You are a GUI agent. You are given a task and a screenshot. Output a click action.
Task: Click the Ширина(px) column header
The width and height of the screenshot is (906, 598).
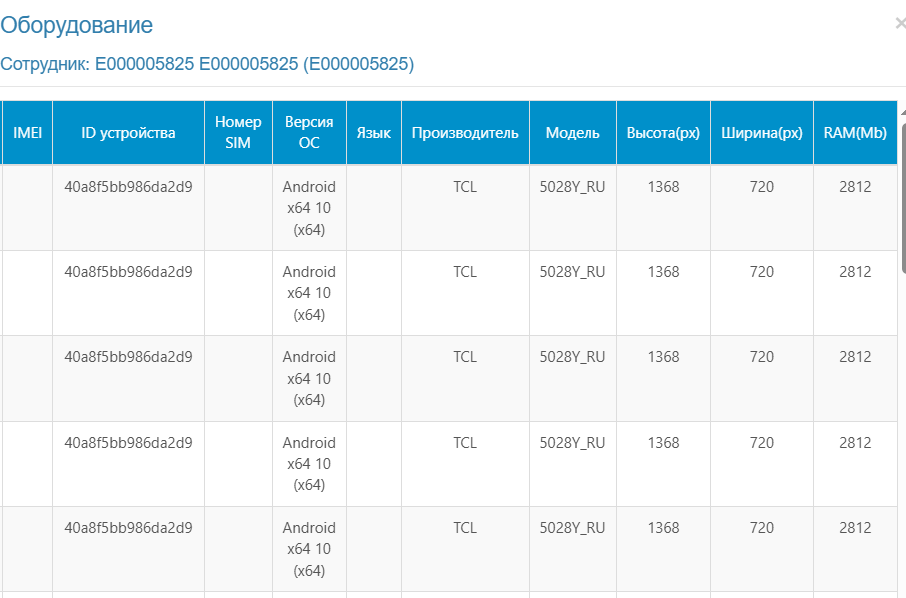pos(762,133)
